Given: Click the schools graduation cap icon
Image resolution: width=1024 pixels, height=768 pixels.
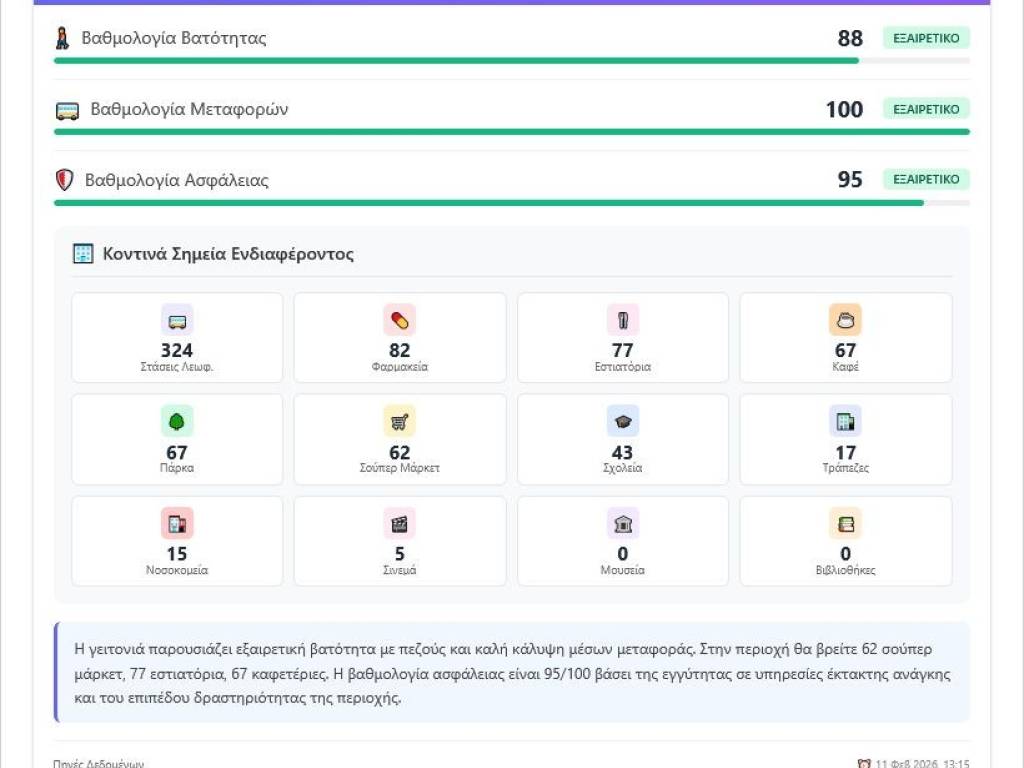Looking at the screenshot, I should (622, 422).
